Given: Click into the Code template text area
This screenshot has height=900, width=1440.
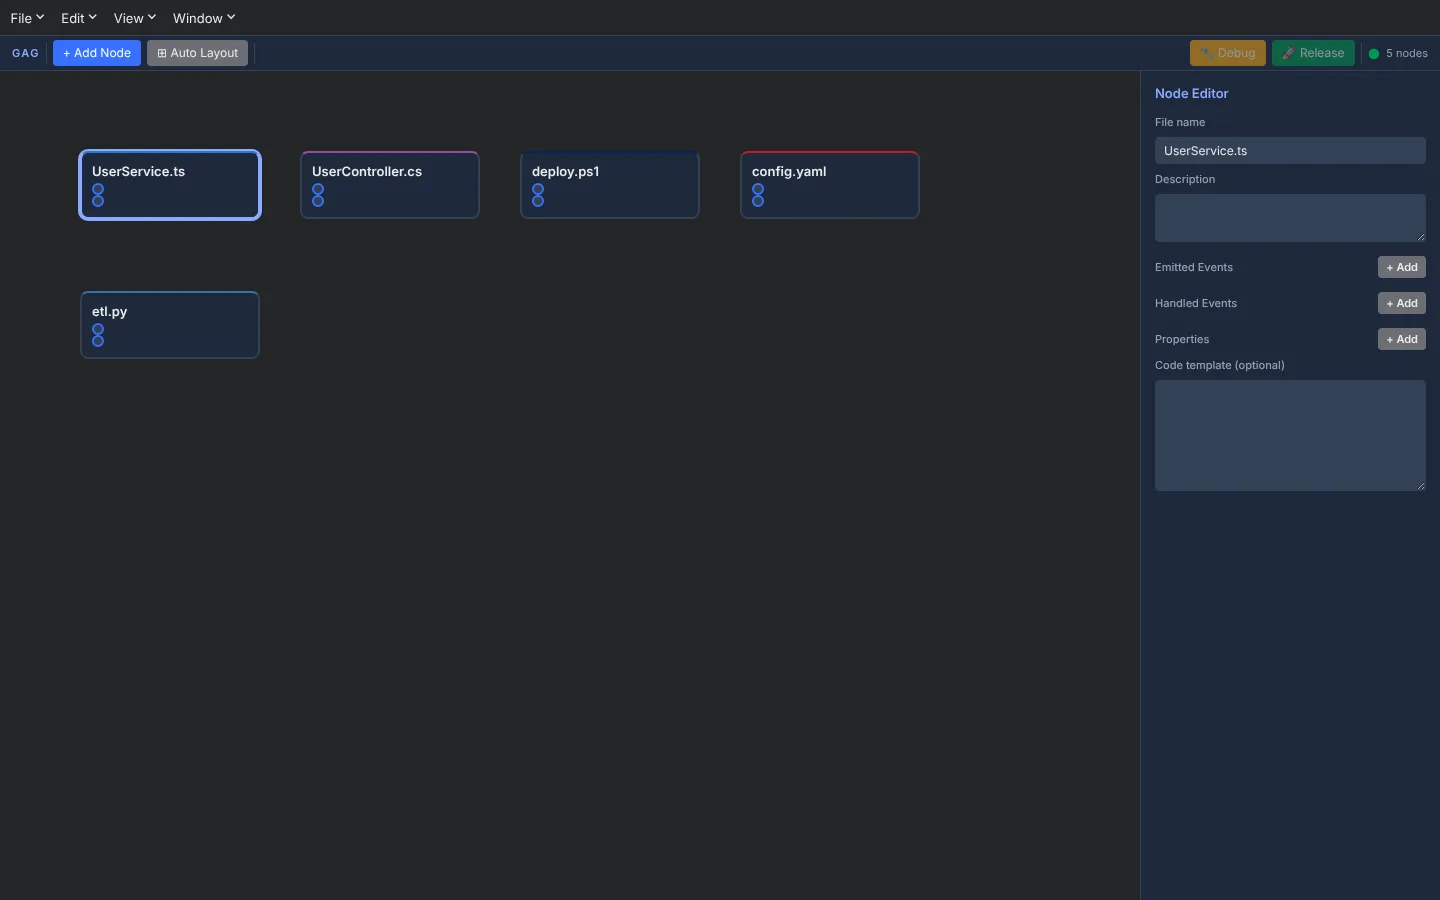Looking at the screenshot, I should tap(1290, 435).
